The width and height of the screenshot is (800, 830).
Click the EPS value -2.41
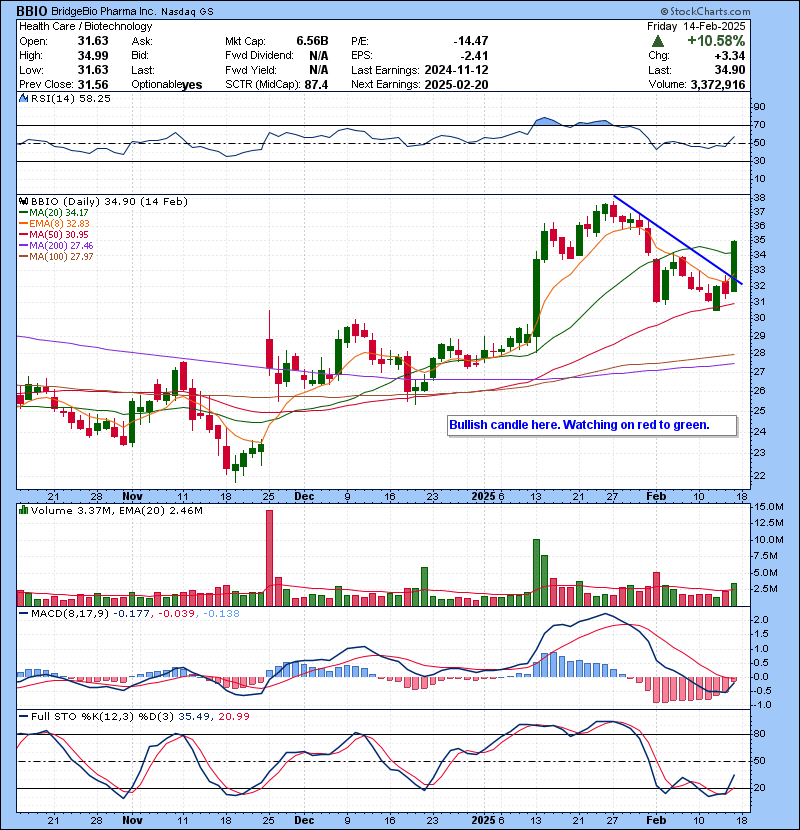coord(474,56)
